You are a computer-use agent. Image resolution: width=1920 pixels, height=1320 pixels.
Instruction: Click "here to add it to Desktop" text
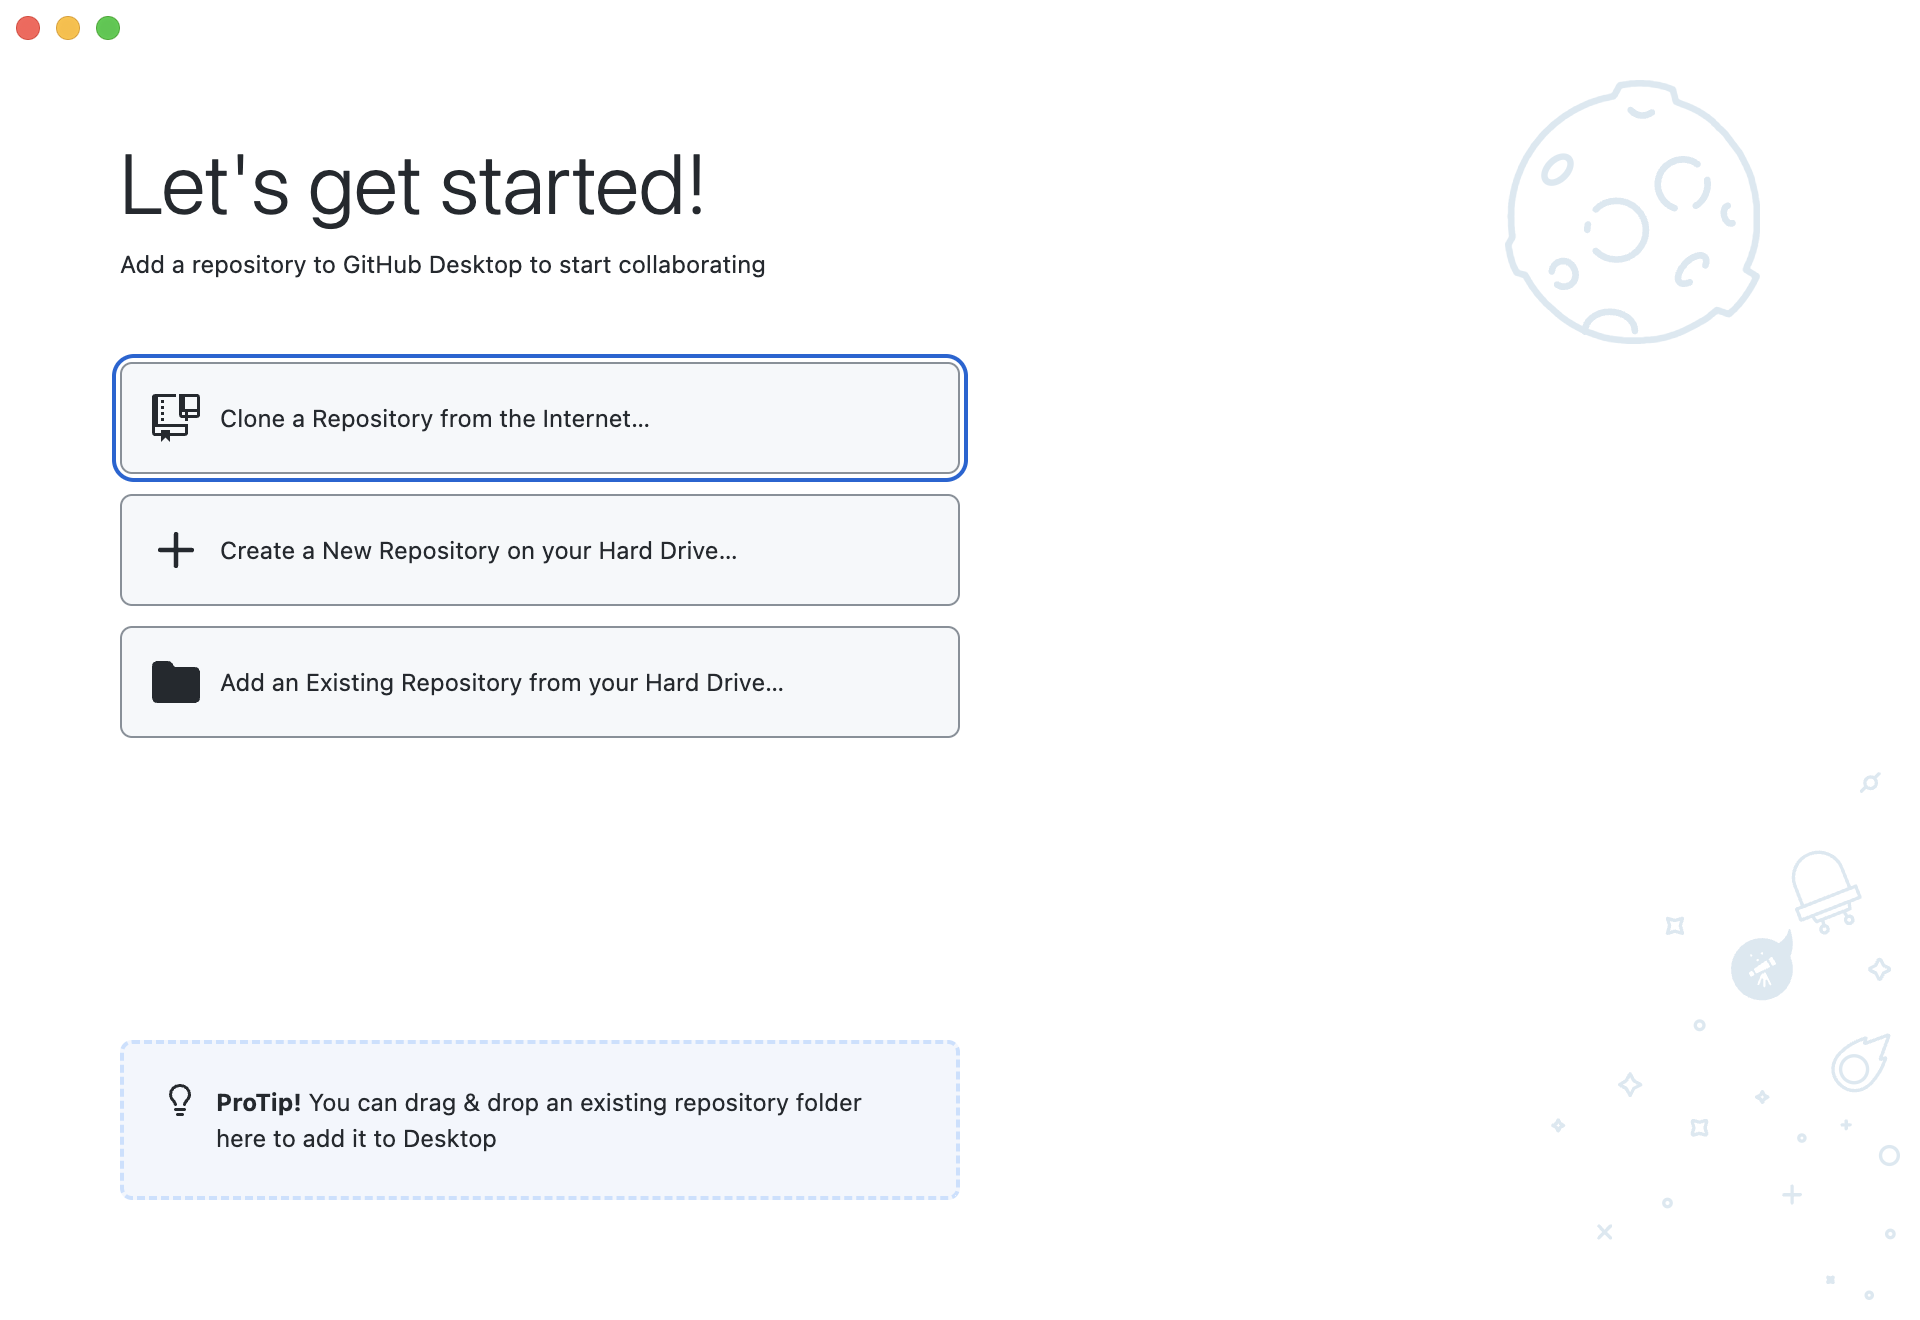[x=356, y=1139]
